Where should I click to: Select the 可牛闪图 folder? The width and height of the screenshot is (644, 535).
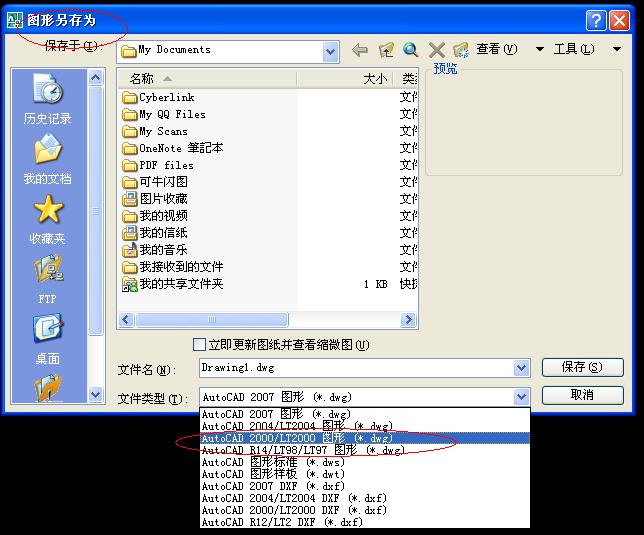click(155, 182)
